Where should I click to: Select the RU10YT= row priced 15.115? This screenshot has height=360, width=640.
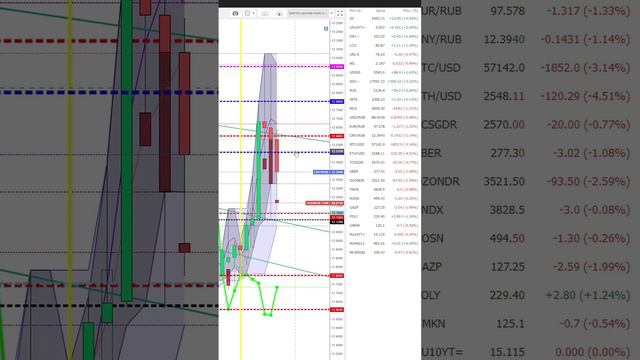pyautogui.click(x=384, y=234)
